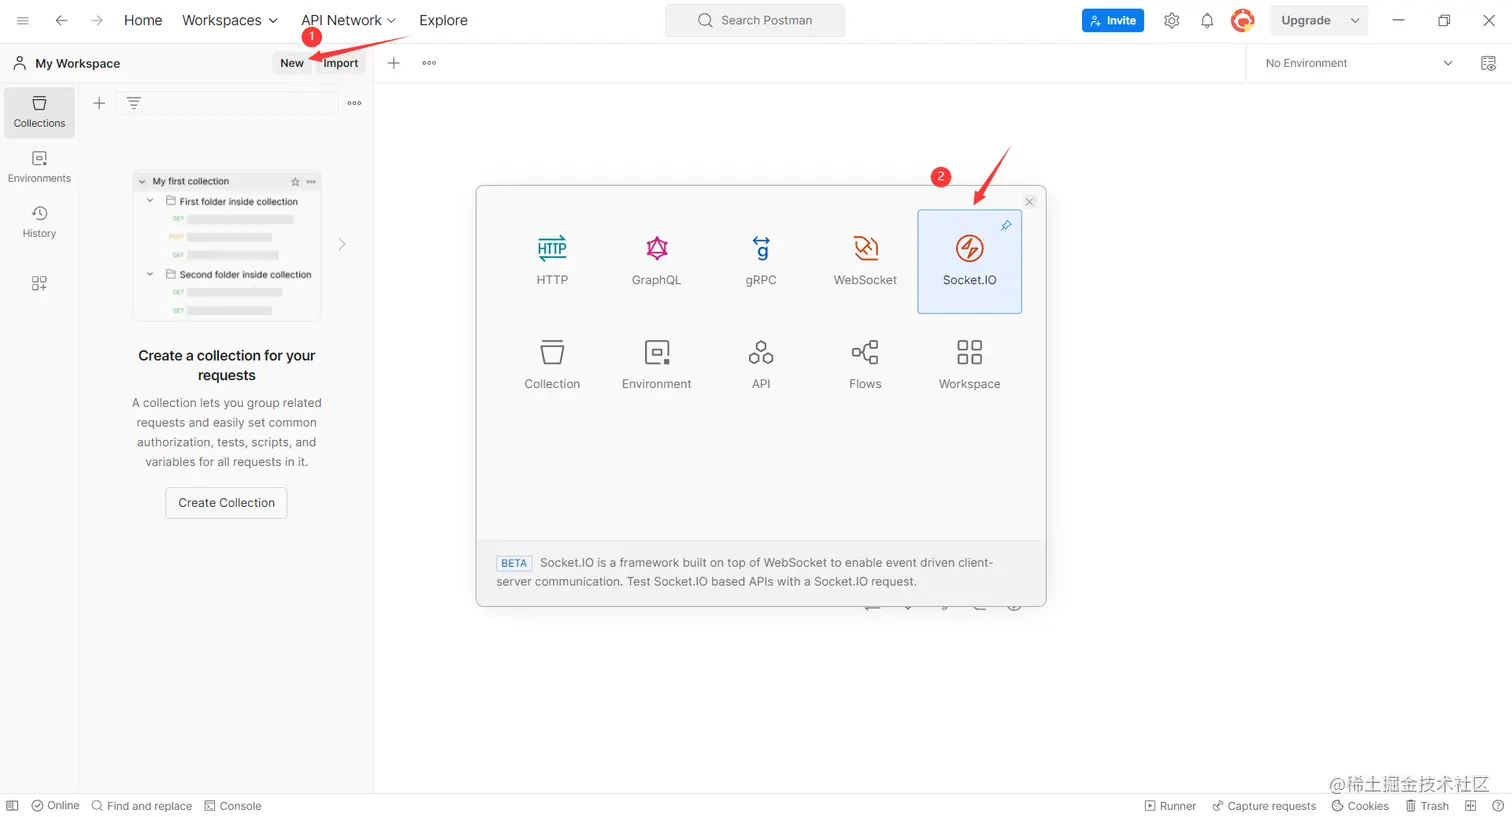The image size is (1512, 817).
Task: Open the Explore page
Action: tap(443, 20)
